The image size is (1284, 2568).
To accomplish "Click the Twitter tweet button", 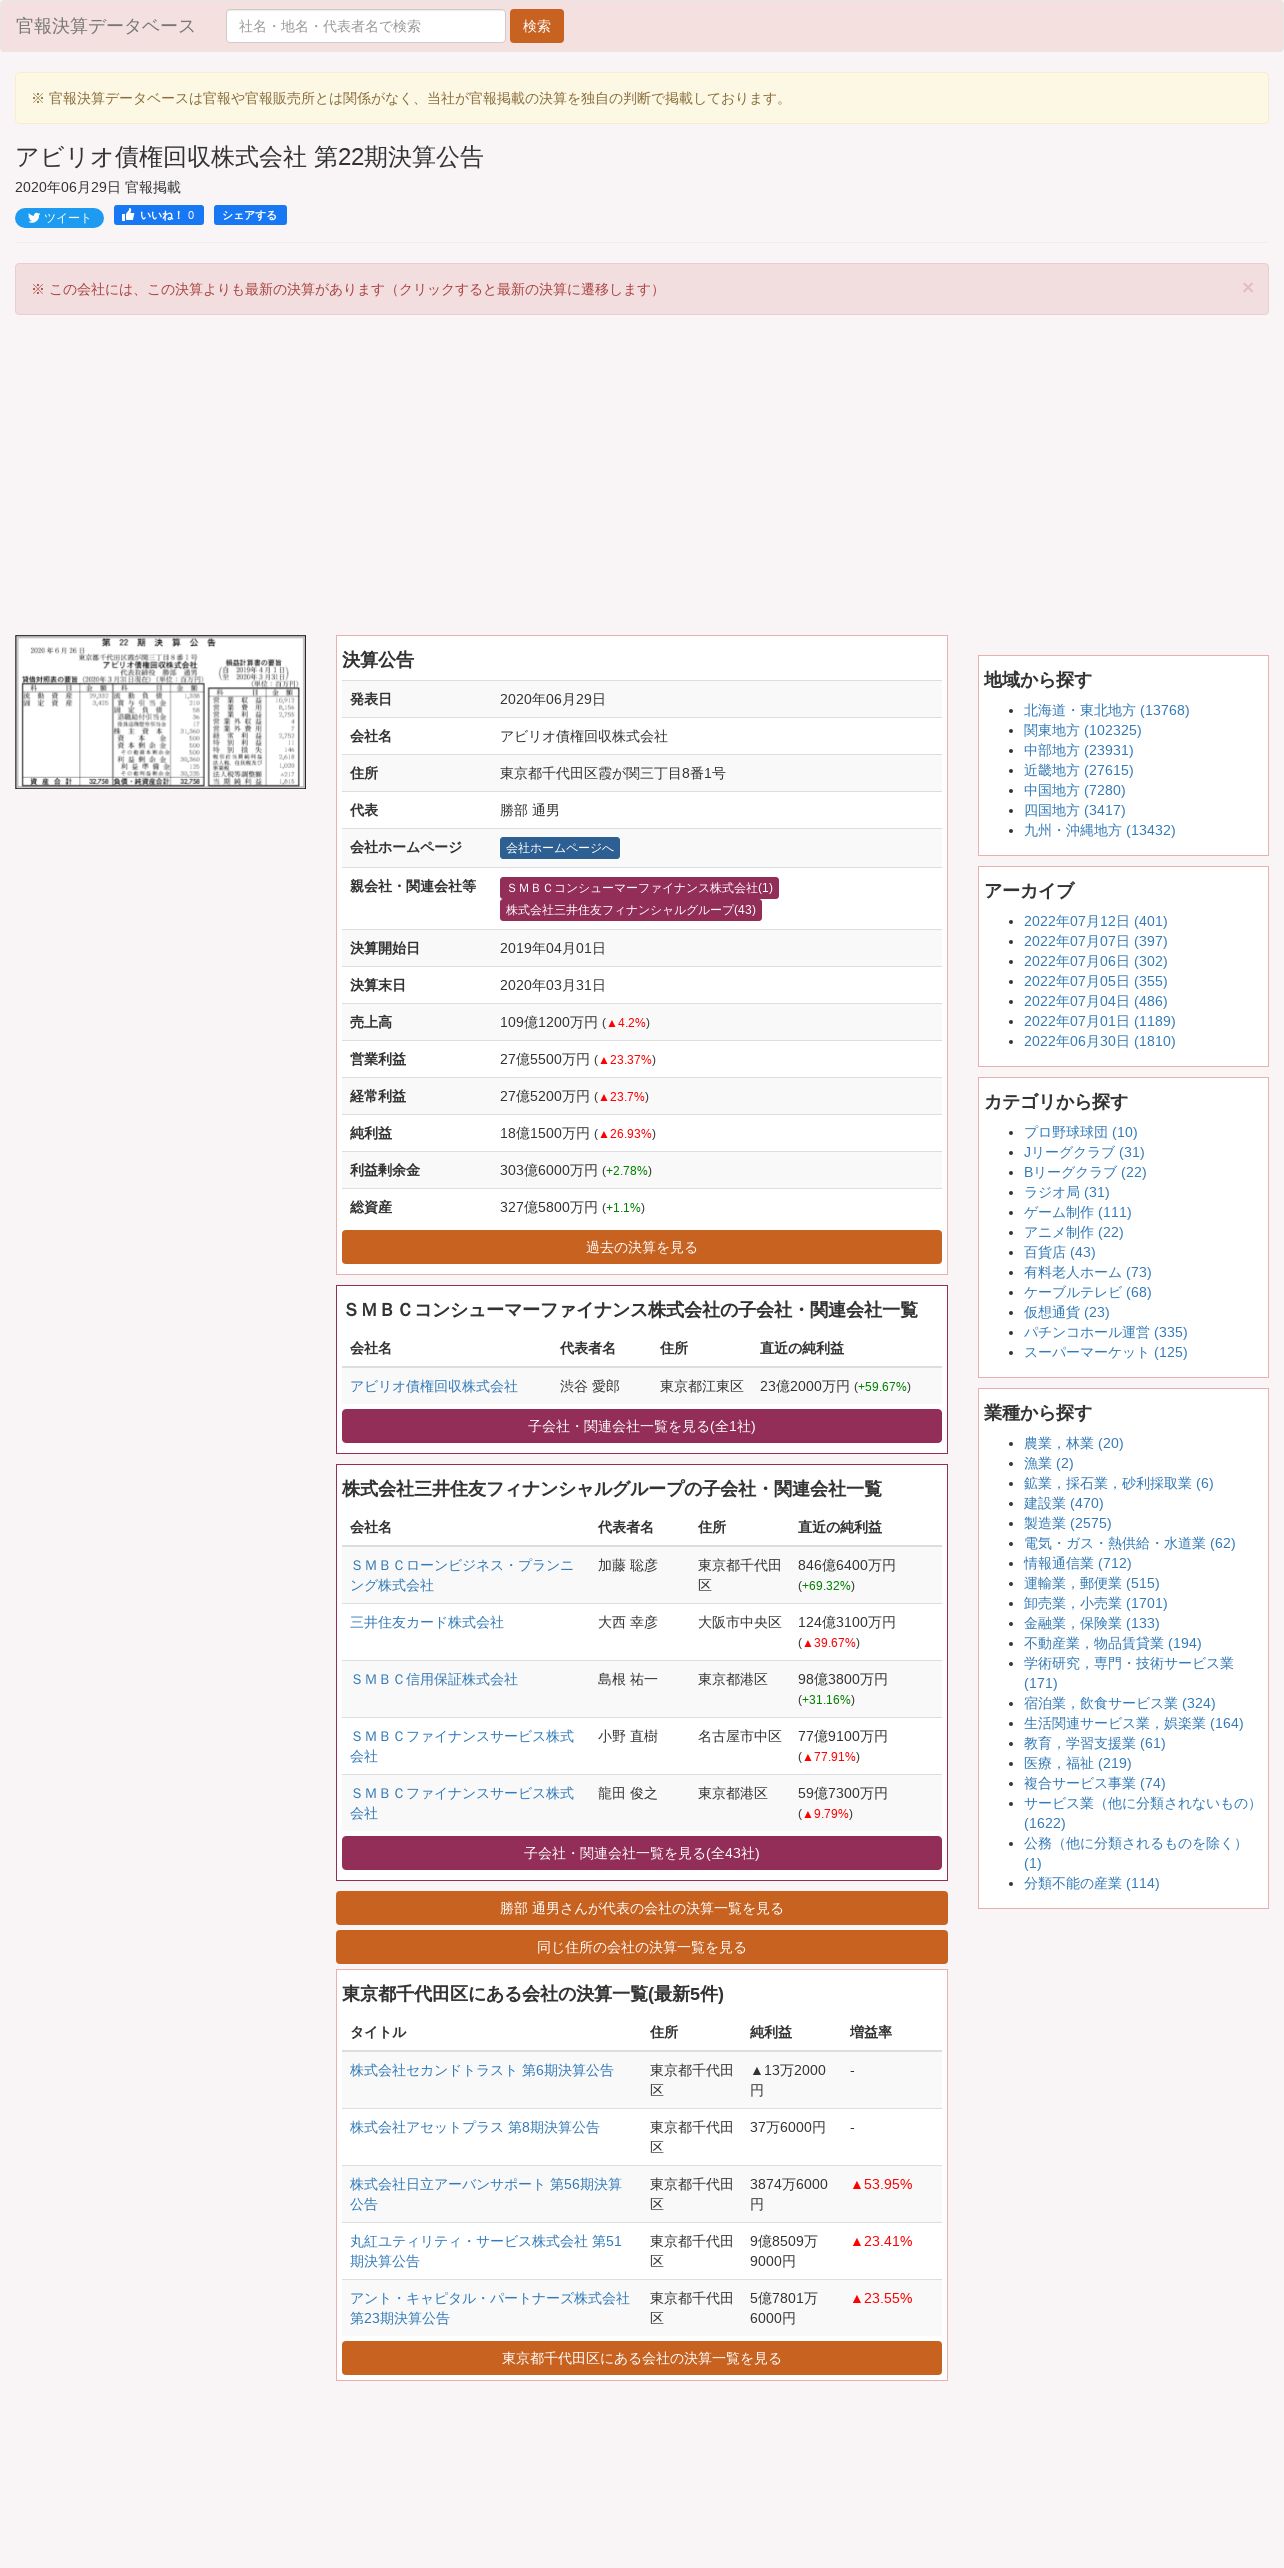I will click(59, 218).
